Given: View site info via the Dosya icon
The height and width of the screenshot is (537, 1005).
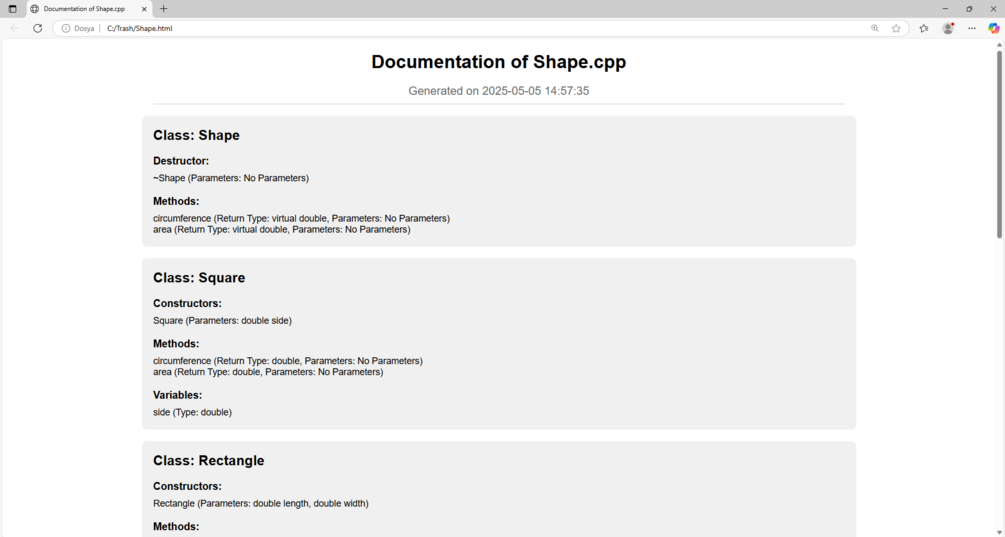Looking at the screenshot, I should click(66, 29).
